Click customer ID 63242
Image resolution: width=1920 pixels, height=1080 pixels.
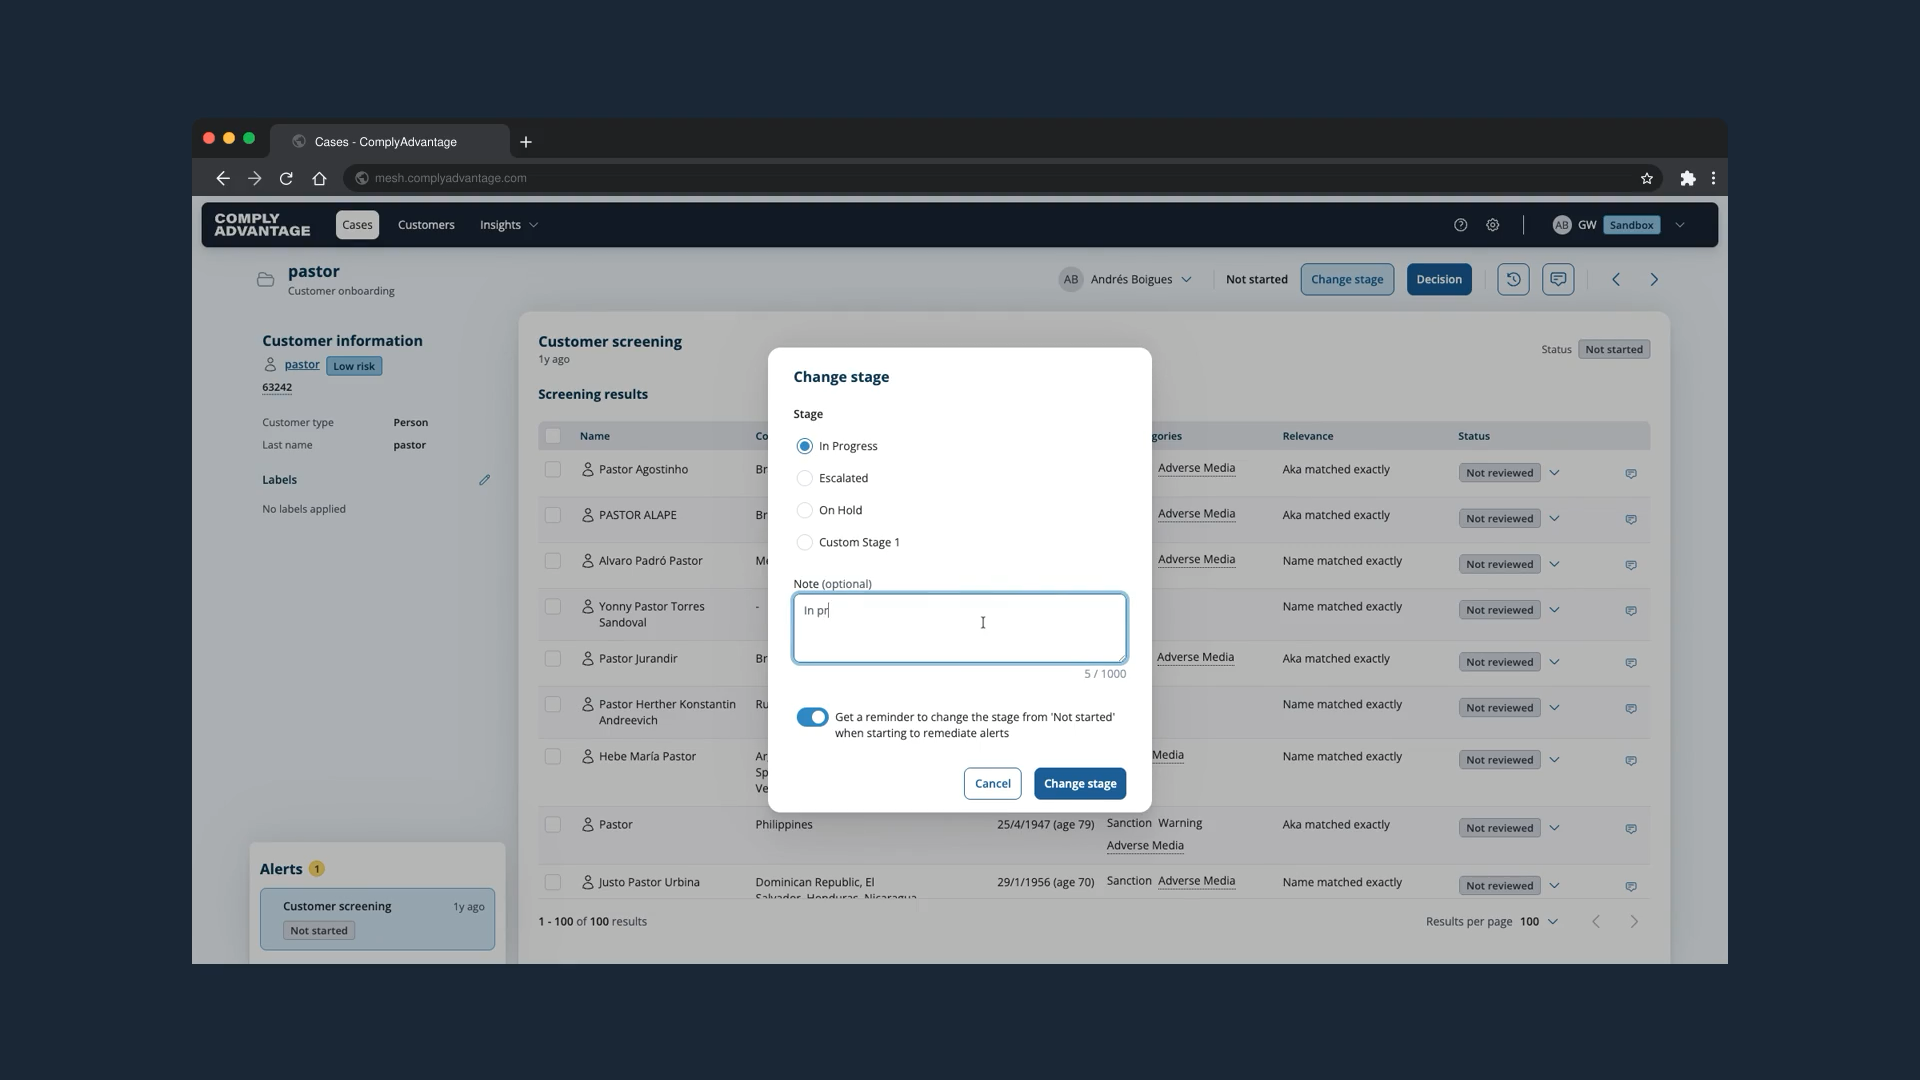277,388
